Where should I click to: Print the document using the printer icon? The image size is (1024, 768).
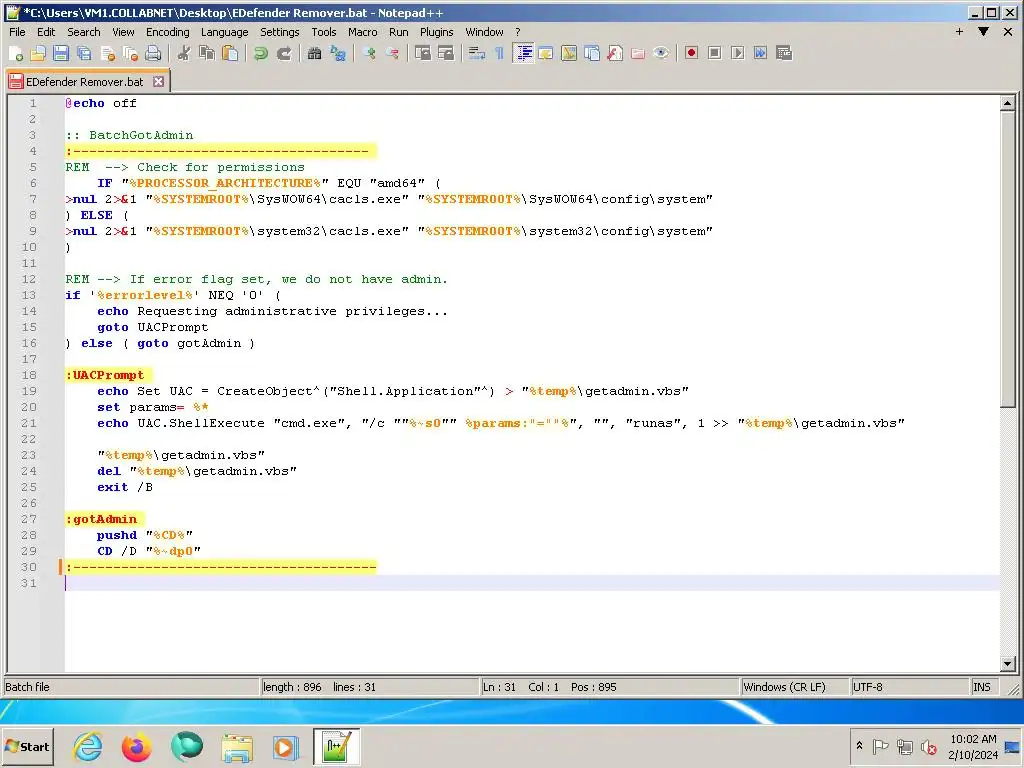153,54
